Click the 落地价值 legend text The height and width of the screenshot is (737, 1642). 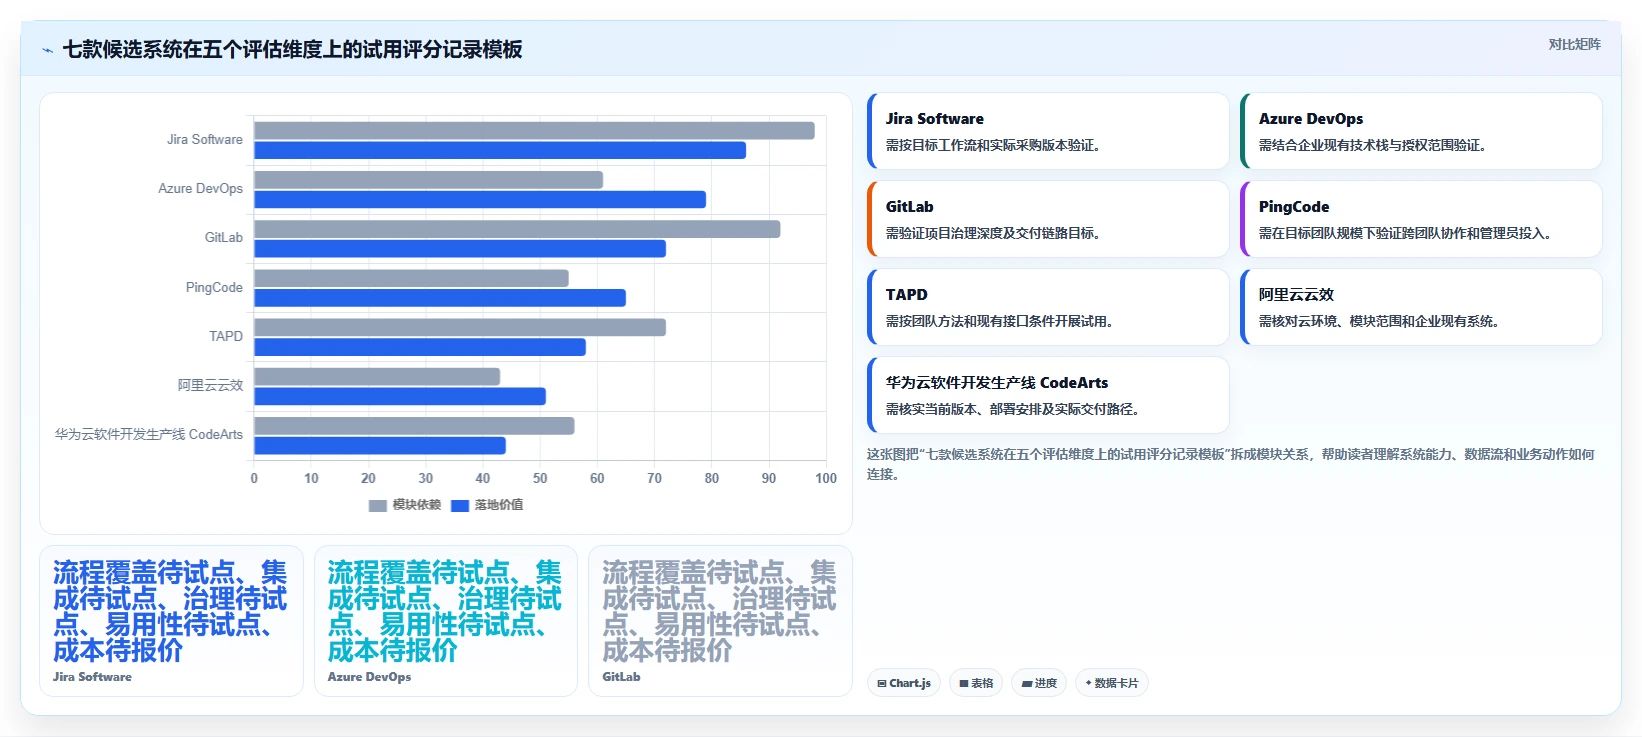(499, 505)
